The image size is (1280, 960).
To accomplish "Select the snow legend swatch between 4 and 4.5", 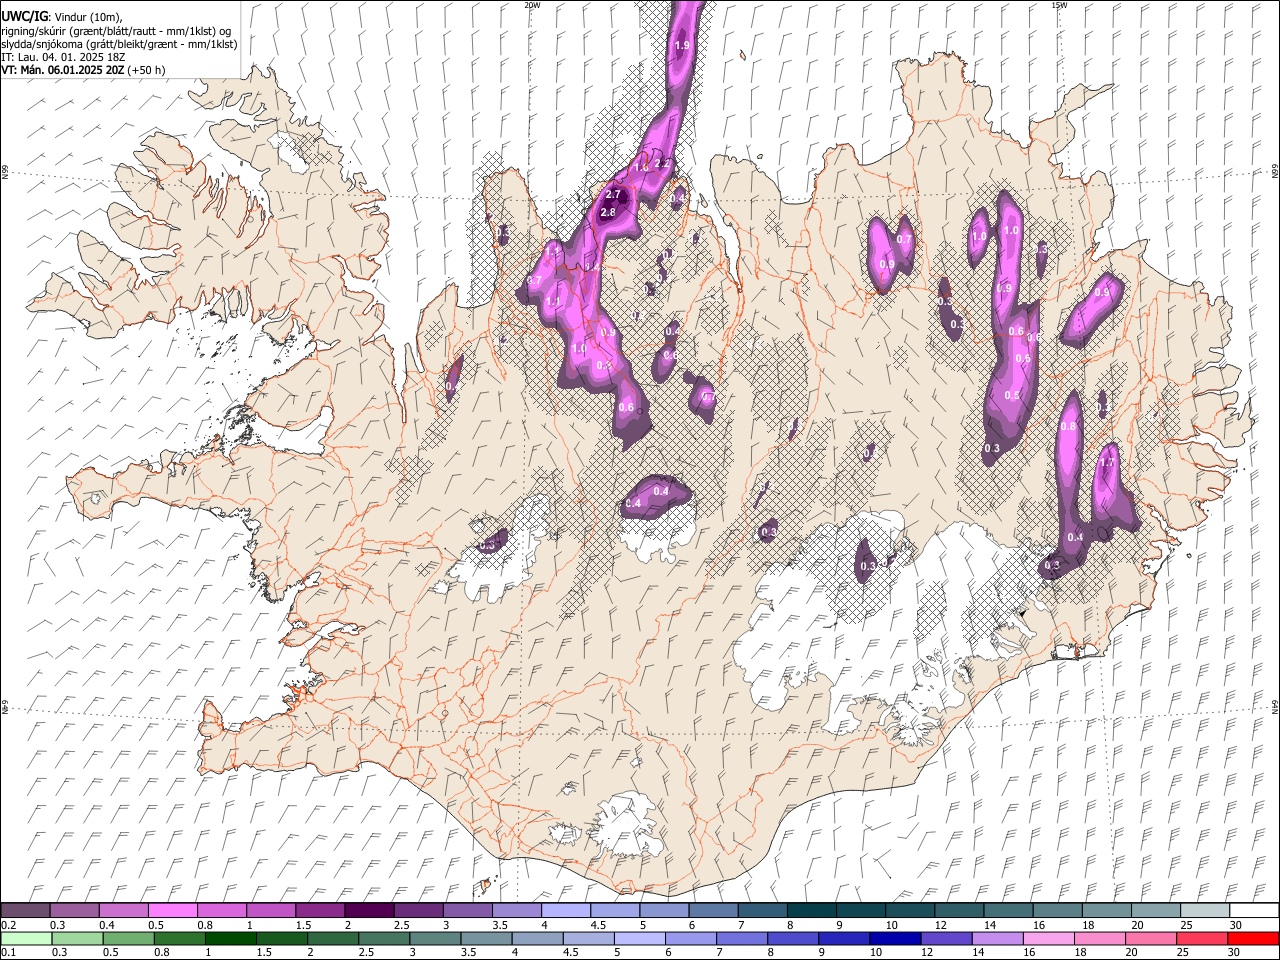I will [565, 910].
